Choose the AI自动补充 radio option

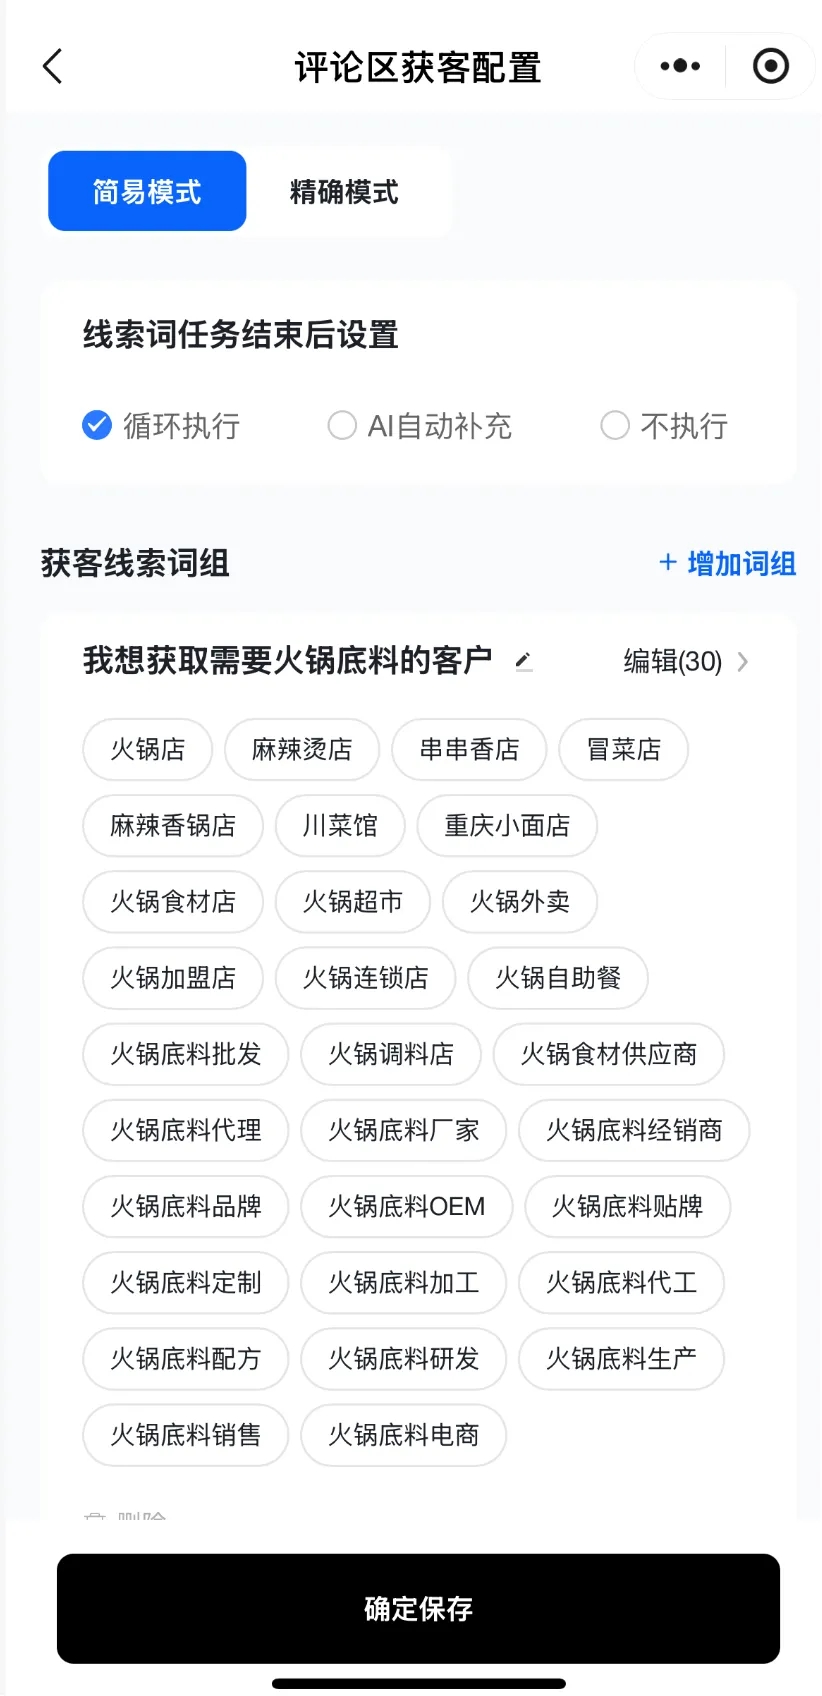click(342, 426)
